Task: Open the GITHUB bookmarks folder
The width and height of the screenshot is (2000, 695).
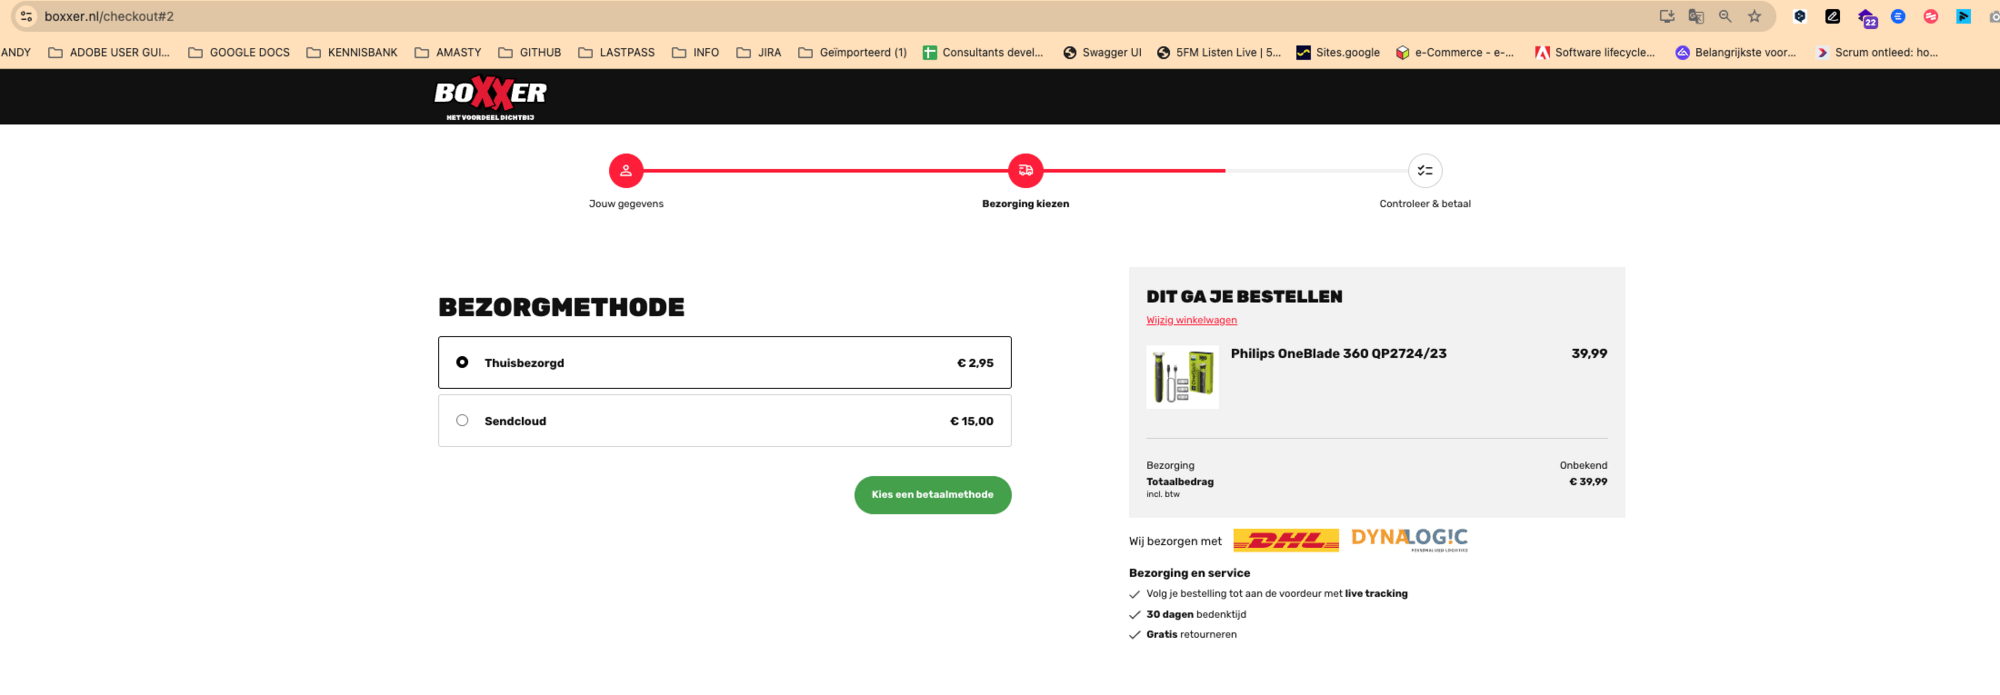Action: [x=530, y=52]
